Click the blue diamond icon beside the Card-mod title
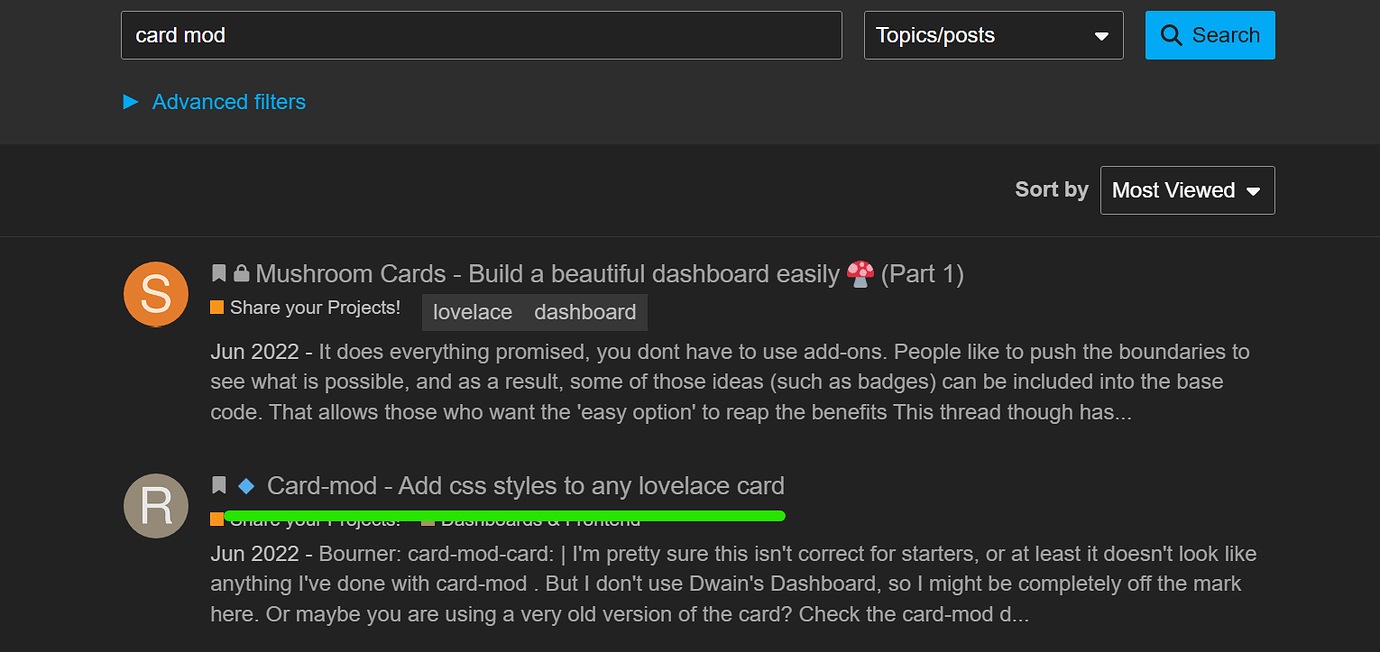Screen dimensions: 1380x652 click(245, 485)
